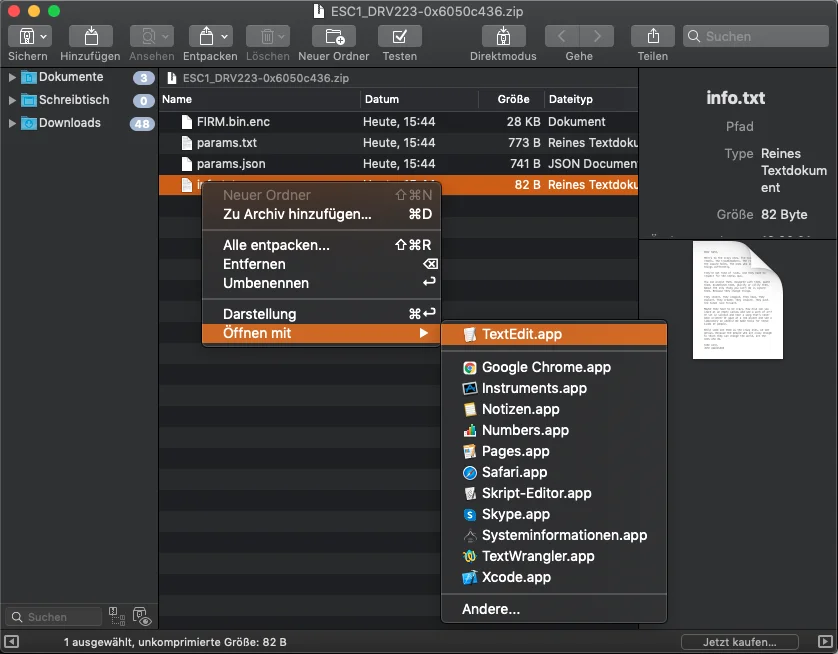
Task: Click the Testen archive icon
Action: [400, 37]
